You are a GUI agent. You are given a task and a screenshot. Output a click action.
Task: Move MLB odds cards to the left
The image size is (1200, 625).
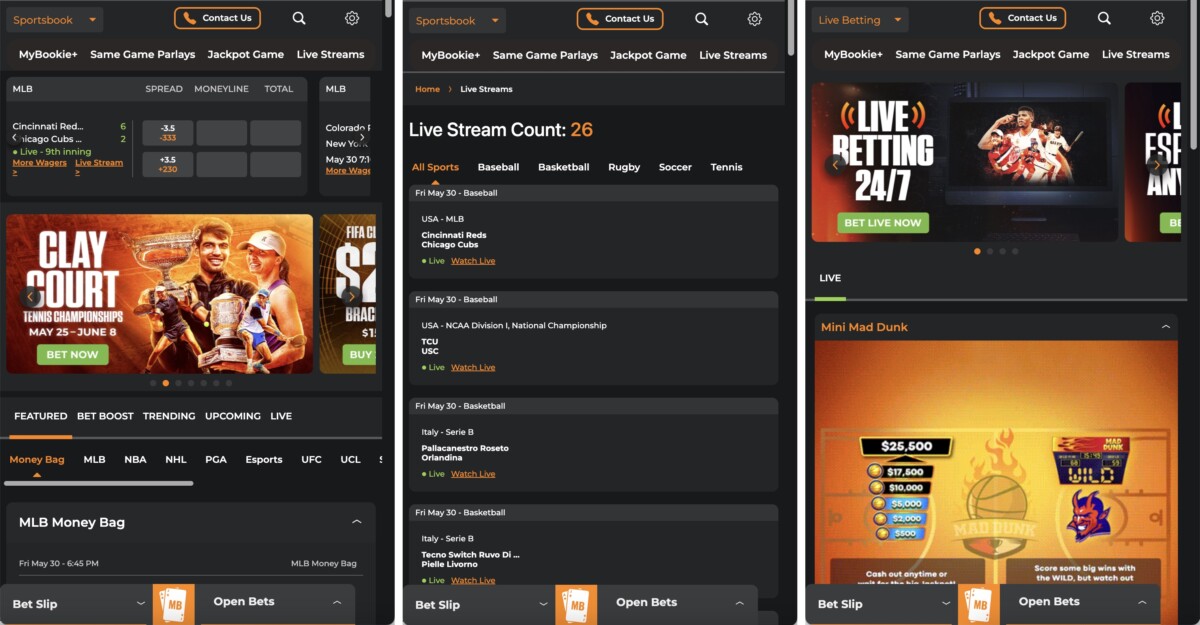tap(16, 137)
